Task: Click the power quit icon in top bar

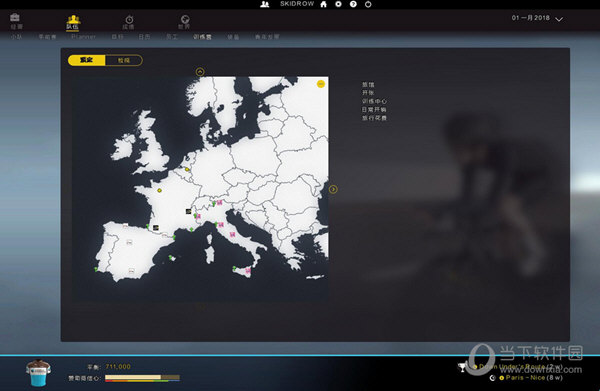Action: click(x=368, y=4)
